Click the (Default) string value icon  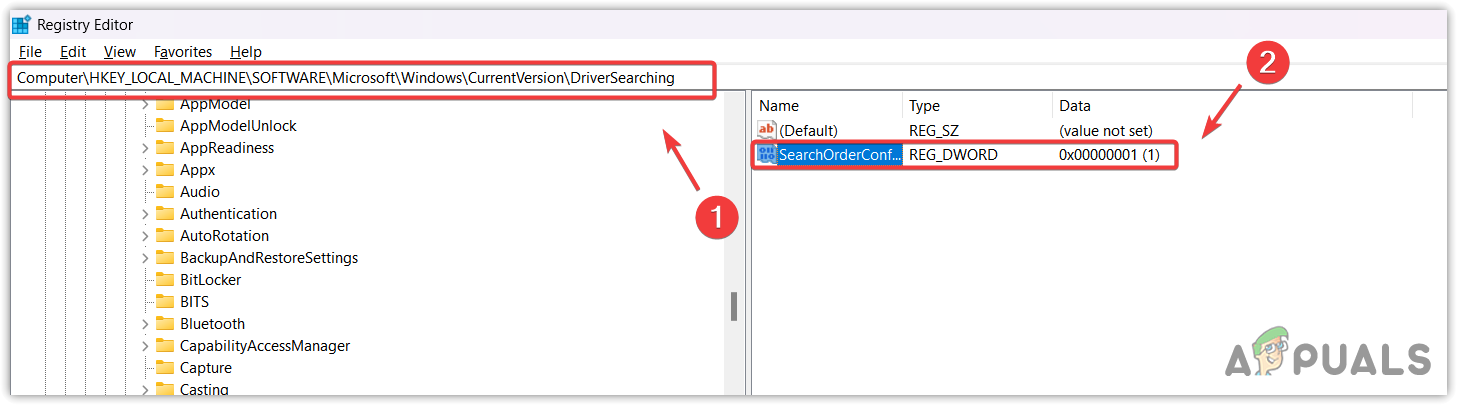pyautogui.click(x=767, y=130)
